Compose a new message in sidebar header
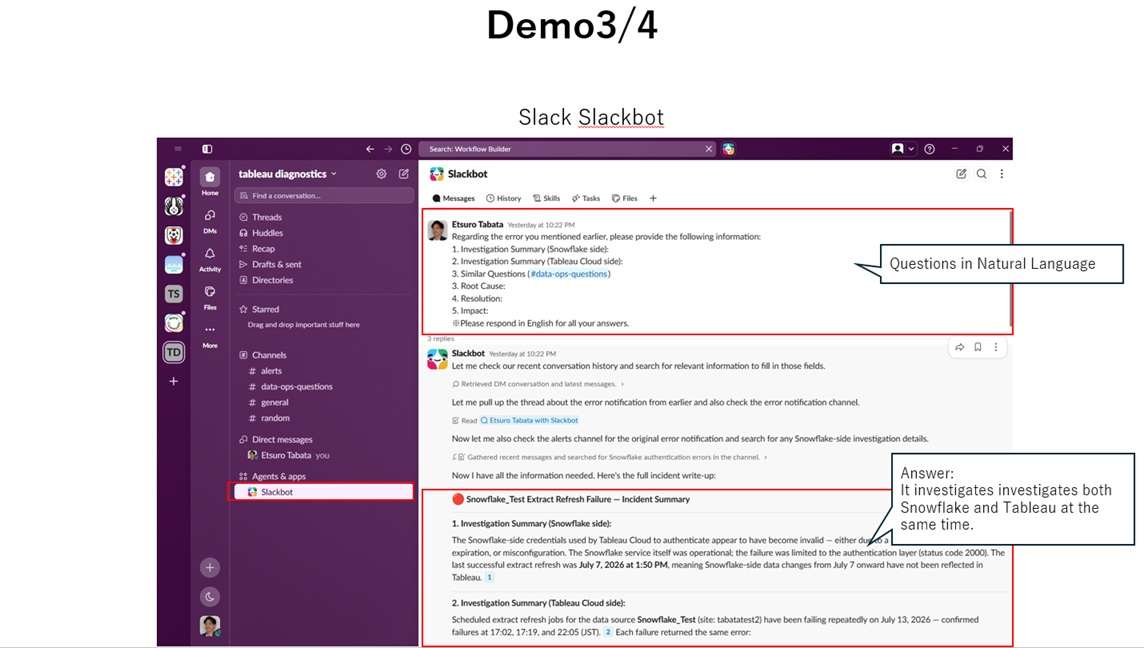Screen dimensions: 1144x648 403,174
